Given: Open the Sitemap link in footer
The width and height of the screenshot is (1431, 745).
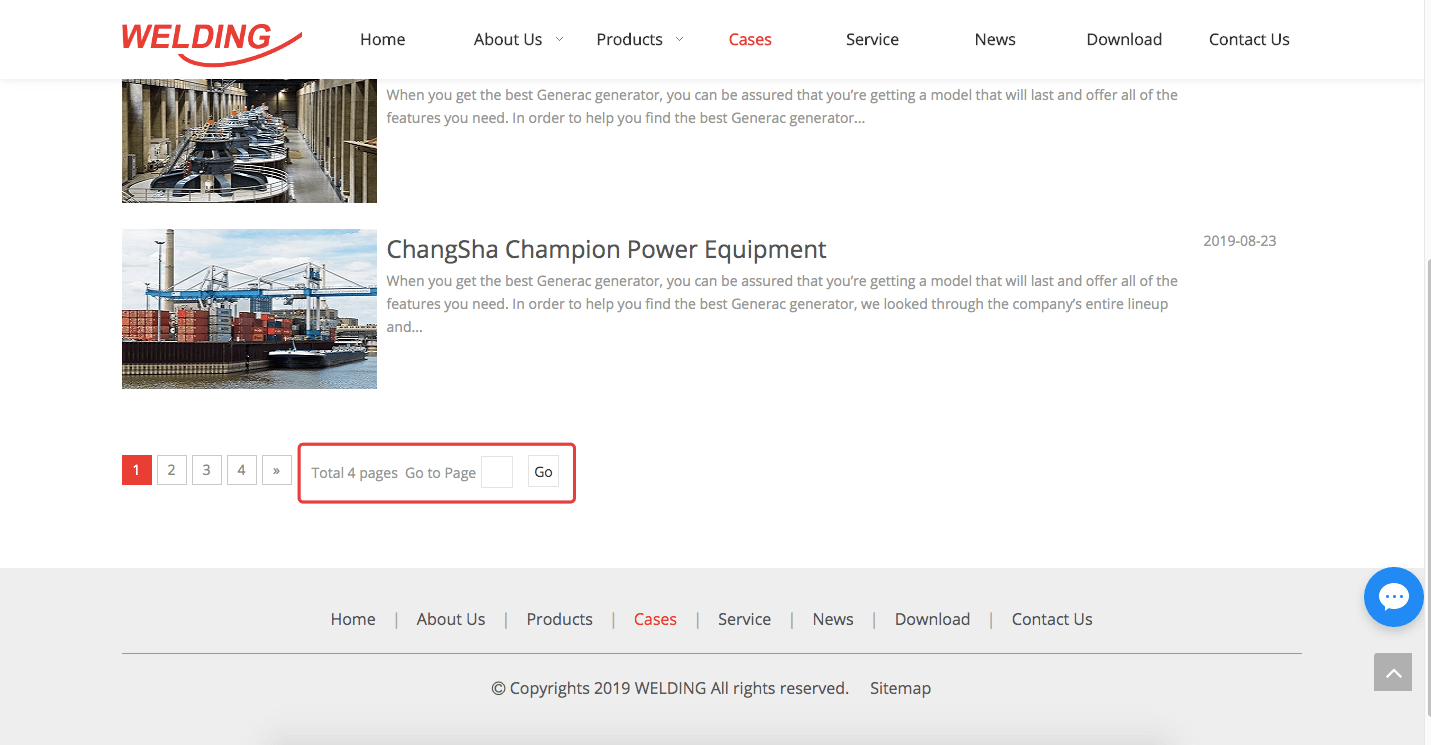Looking at the screenshot, I should point(900,688).
